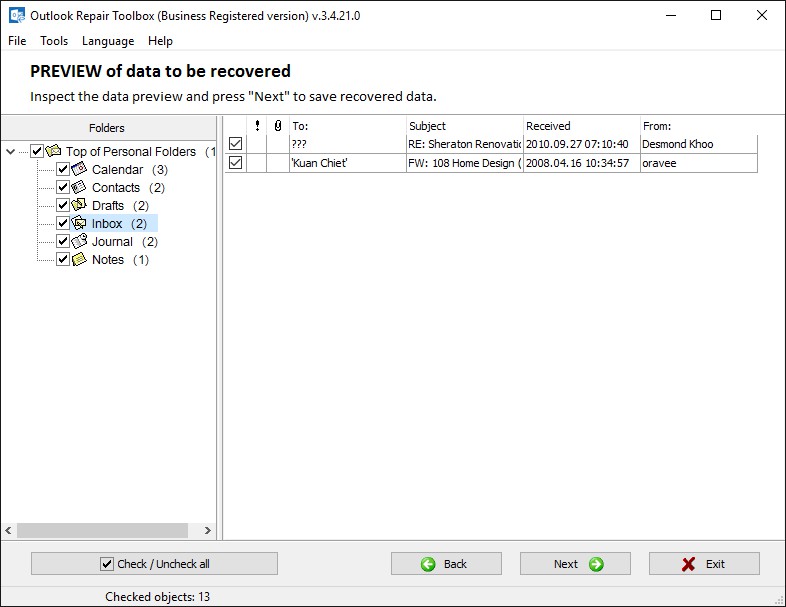The width and height of the screenshot is (786, 607).
Task: Uncheck the Desmond Khoo email checkbox
Action: point(235,144)
